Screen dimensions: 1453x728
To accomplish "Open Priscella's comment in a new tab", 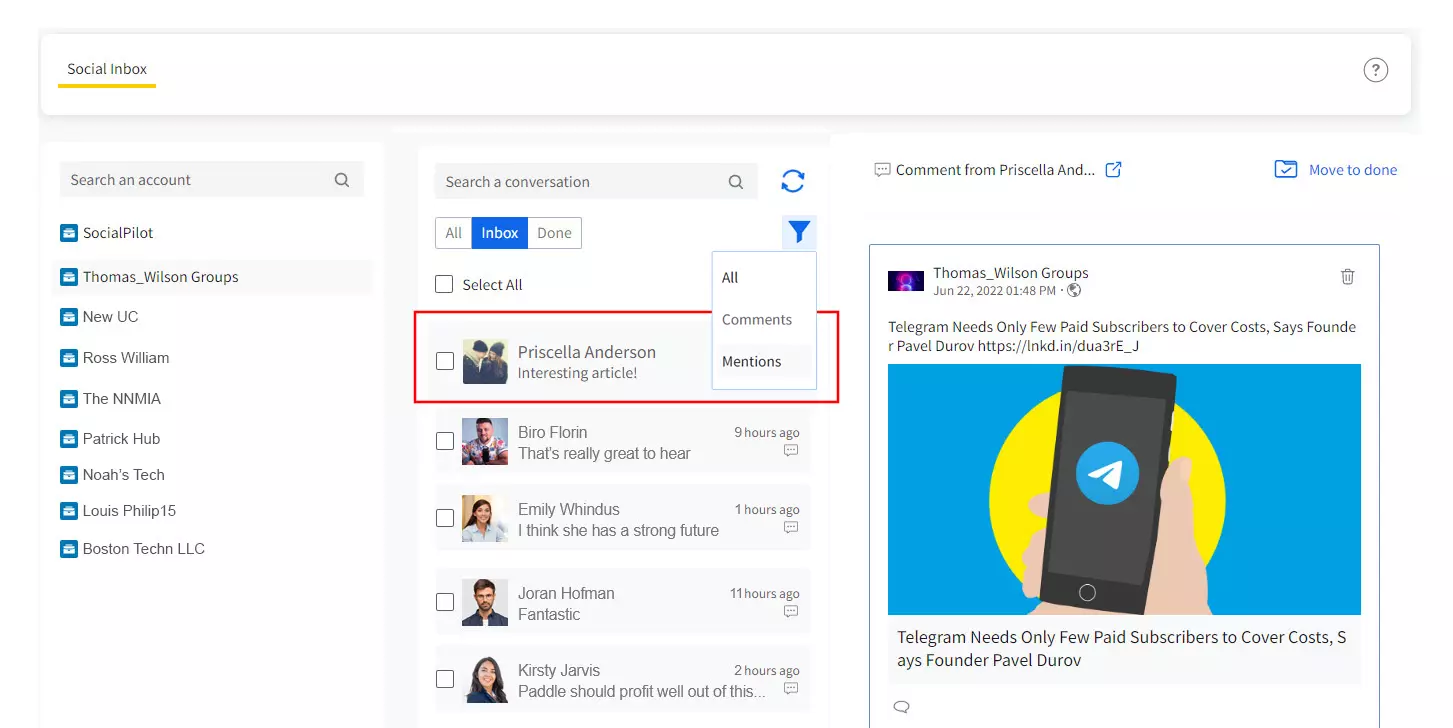I will pos(1113,169).
